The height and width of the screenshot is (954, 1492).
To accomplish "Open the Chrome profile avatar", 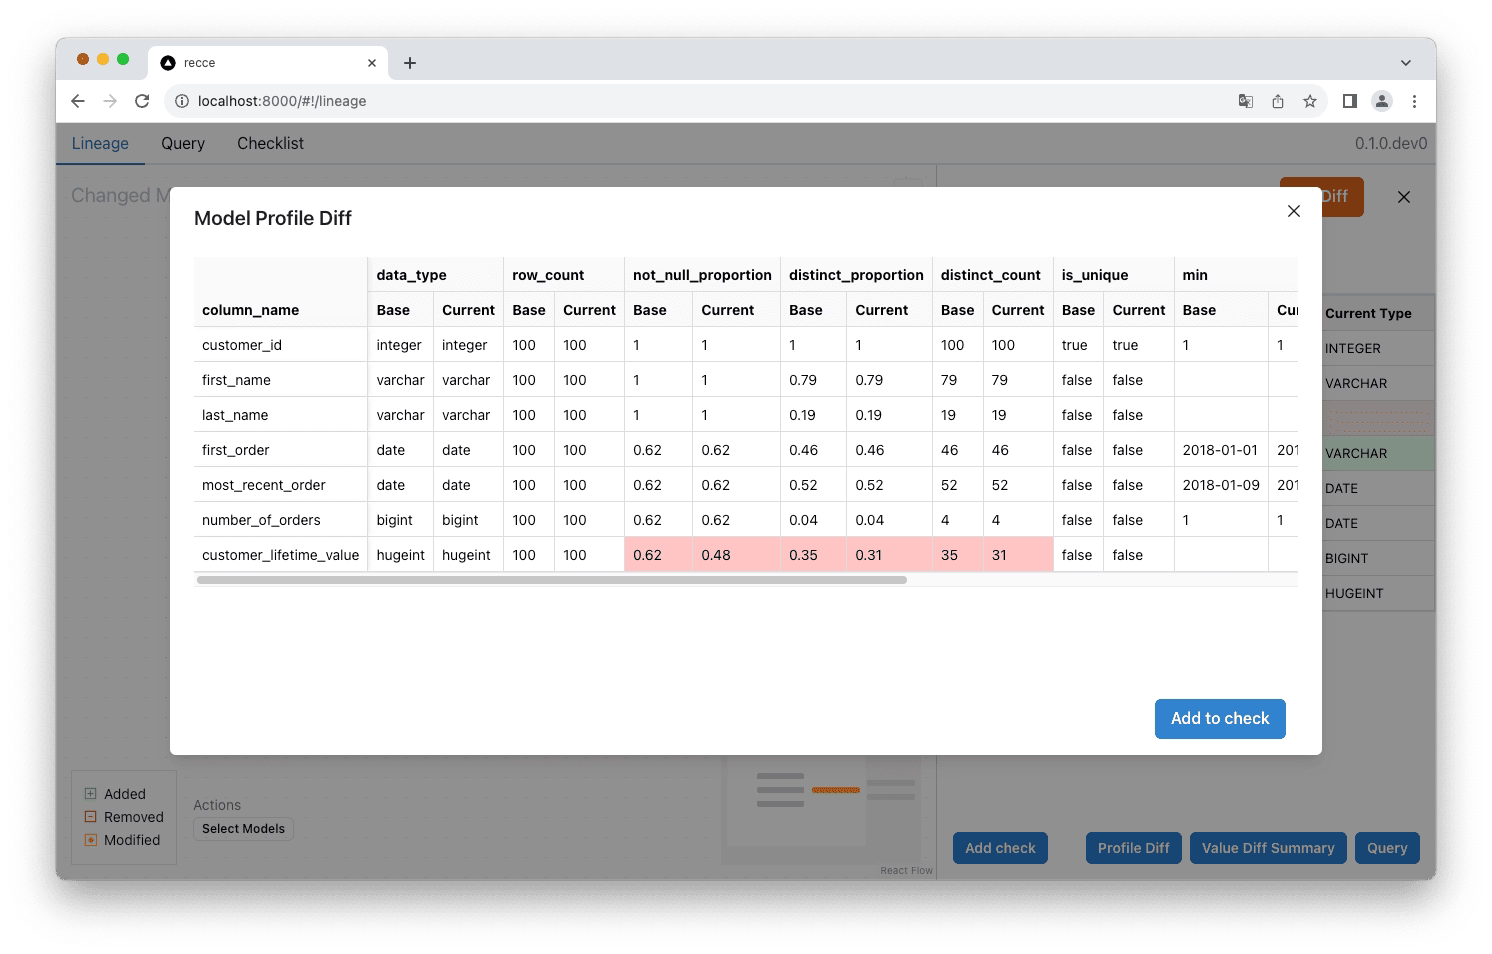I will click(1382, 101).
